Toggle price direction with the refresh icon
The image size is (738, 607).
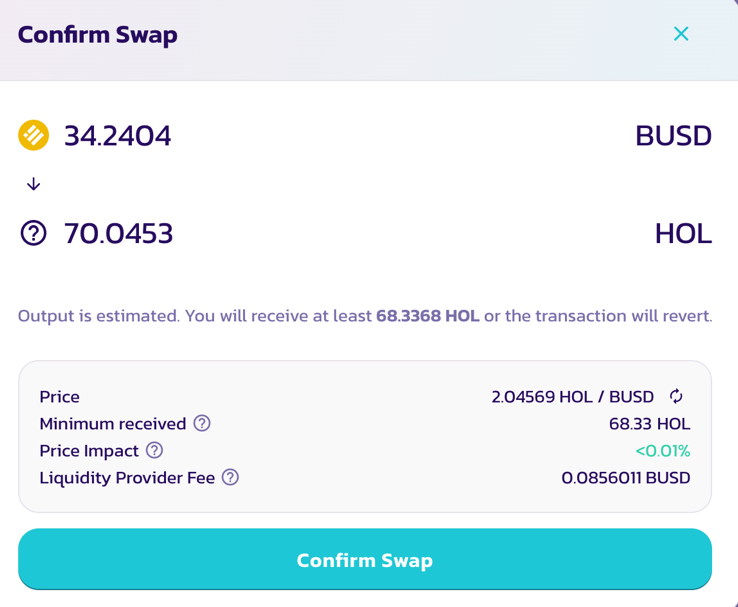[x=676, y=396]
